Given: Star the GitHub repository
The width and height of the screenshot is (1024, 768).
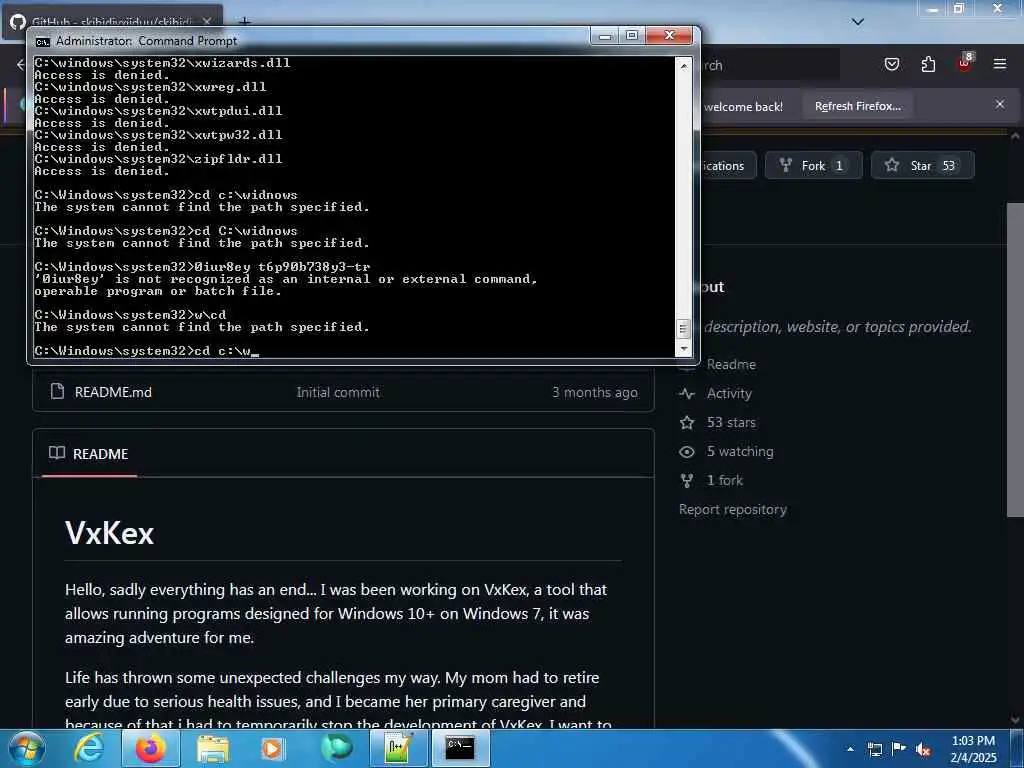Looking at the screenshot, I should (x=922, y=165).
